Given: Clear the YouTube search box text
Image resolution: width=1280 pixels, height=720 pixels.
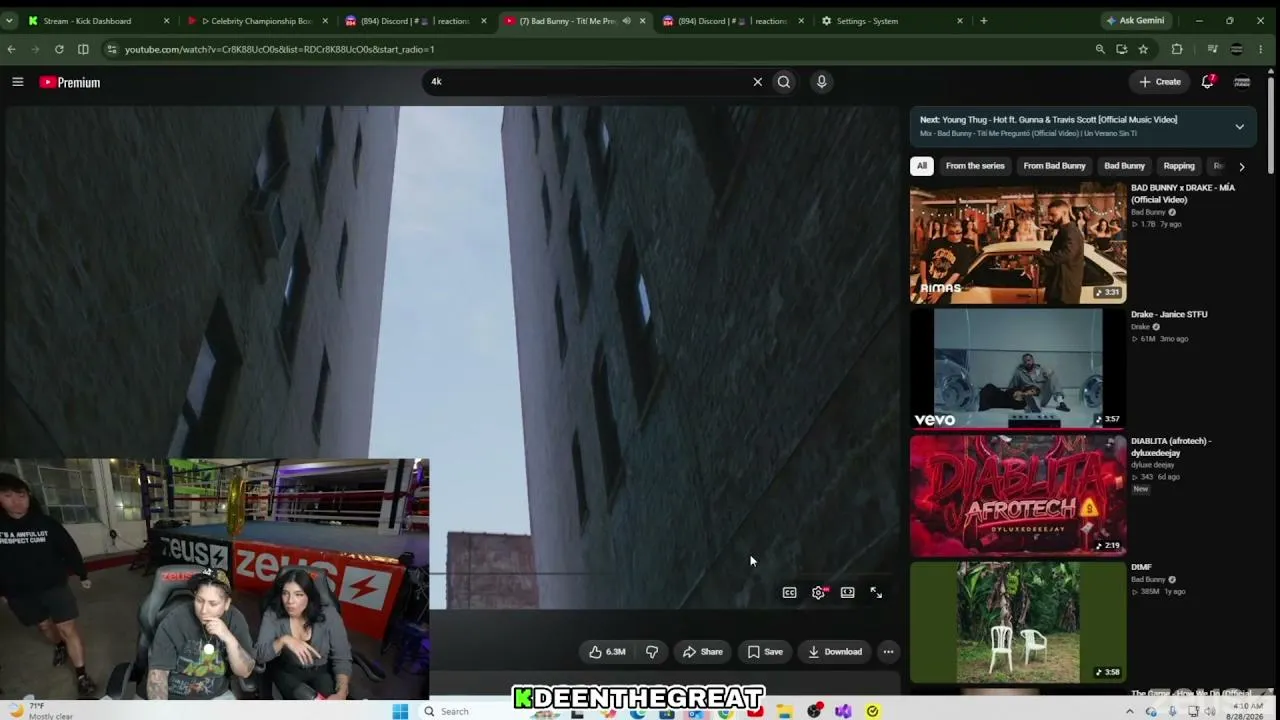Looking at the screenshot, I should 757,82.
